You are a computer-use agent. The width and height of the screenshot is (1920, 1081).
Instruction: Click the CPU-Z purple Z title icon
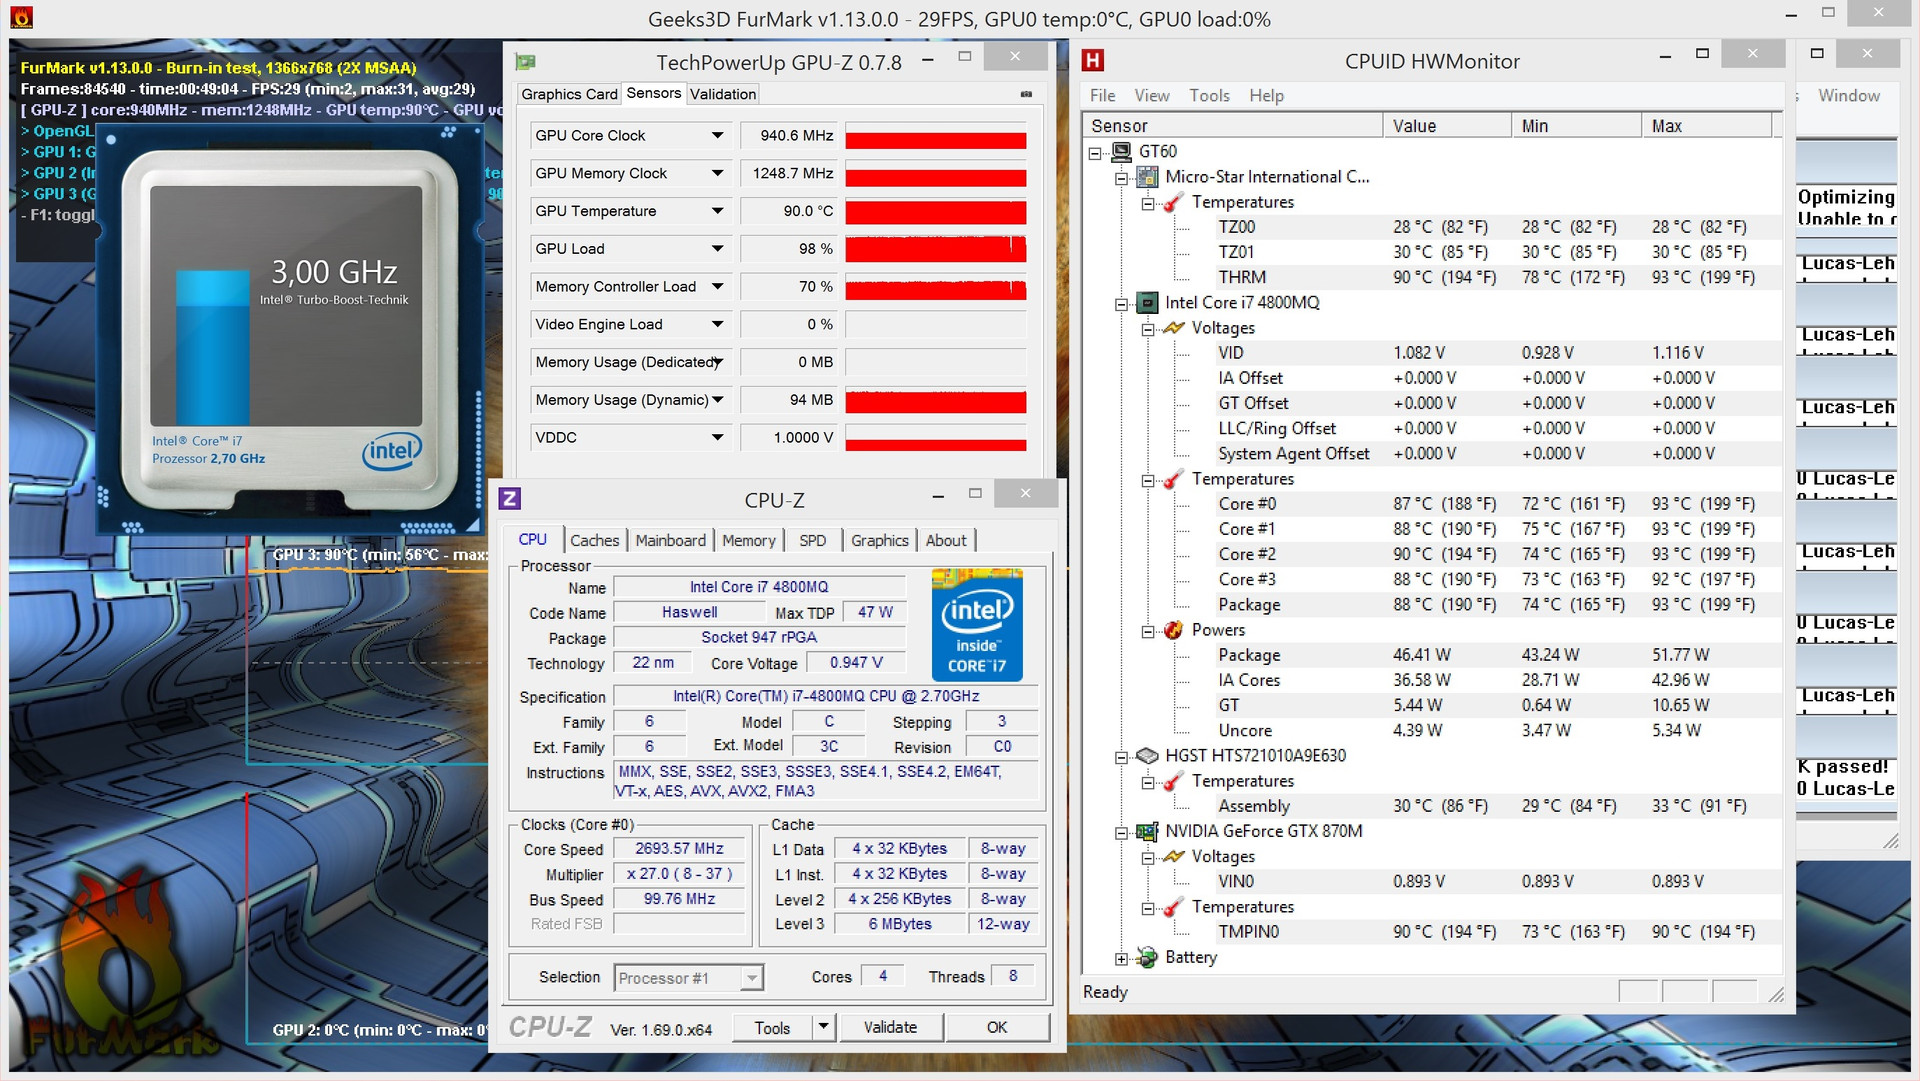[x=510, y=499]
